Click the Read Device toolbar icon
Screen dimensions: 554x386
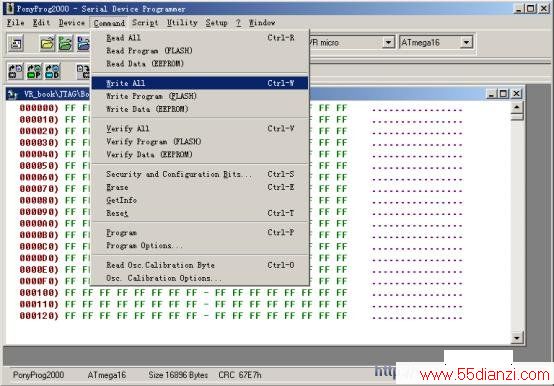click(x=16, y=71)
